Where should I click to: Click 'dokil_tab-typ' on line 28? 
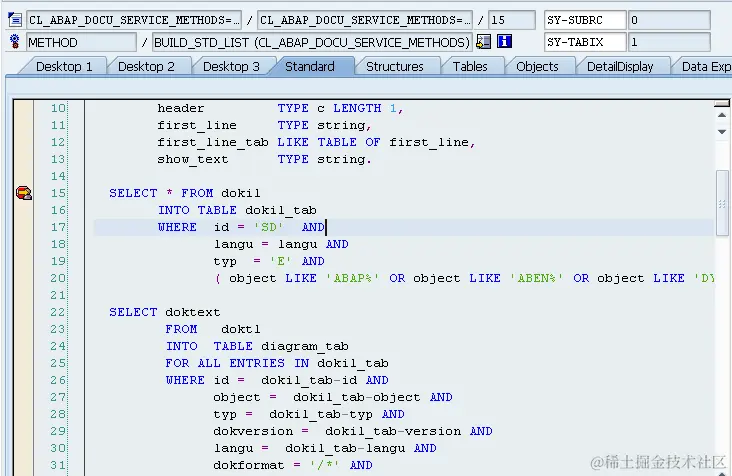coord(321,414)
